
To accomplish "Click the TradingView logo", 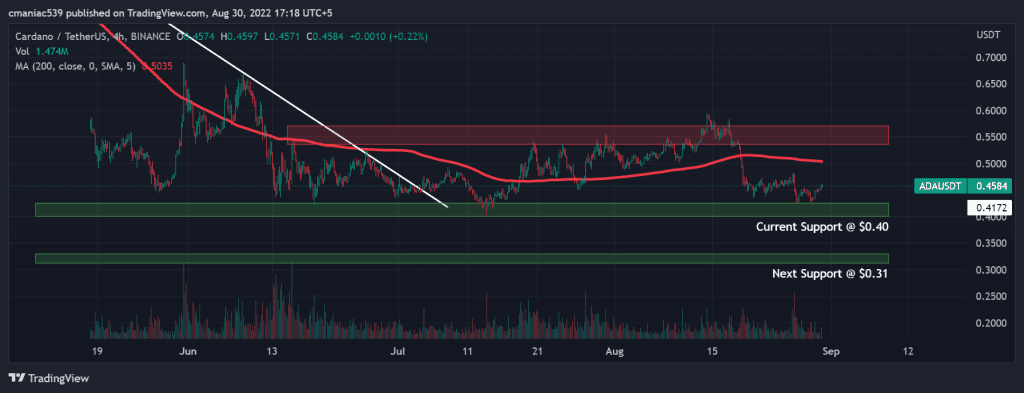I will (x=49, y=377).
